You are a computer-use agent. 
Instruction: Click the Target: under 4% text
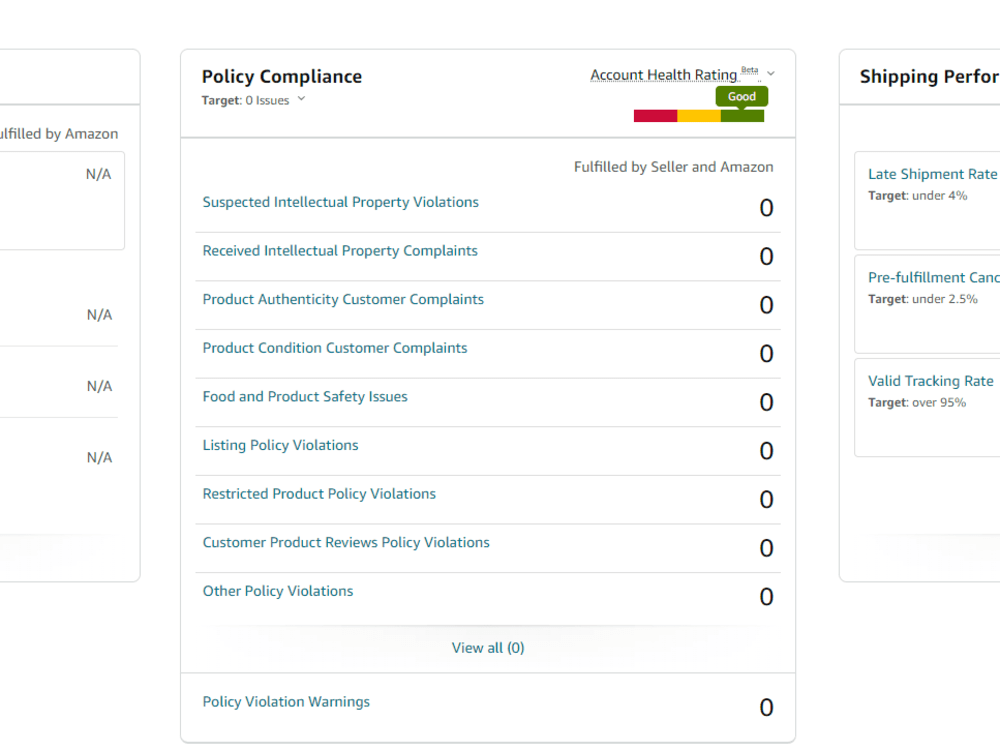tap(918, 196)
